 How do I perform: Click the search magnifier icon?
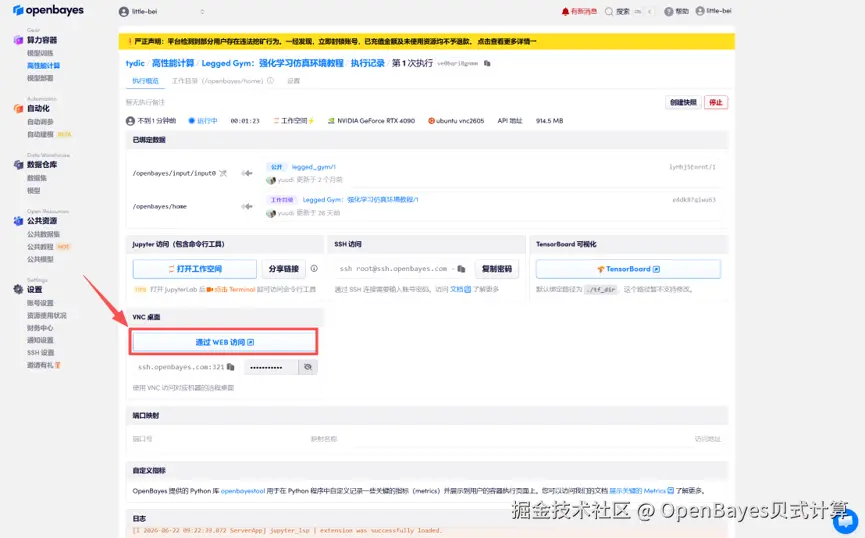(x=609, y=12)
